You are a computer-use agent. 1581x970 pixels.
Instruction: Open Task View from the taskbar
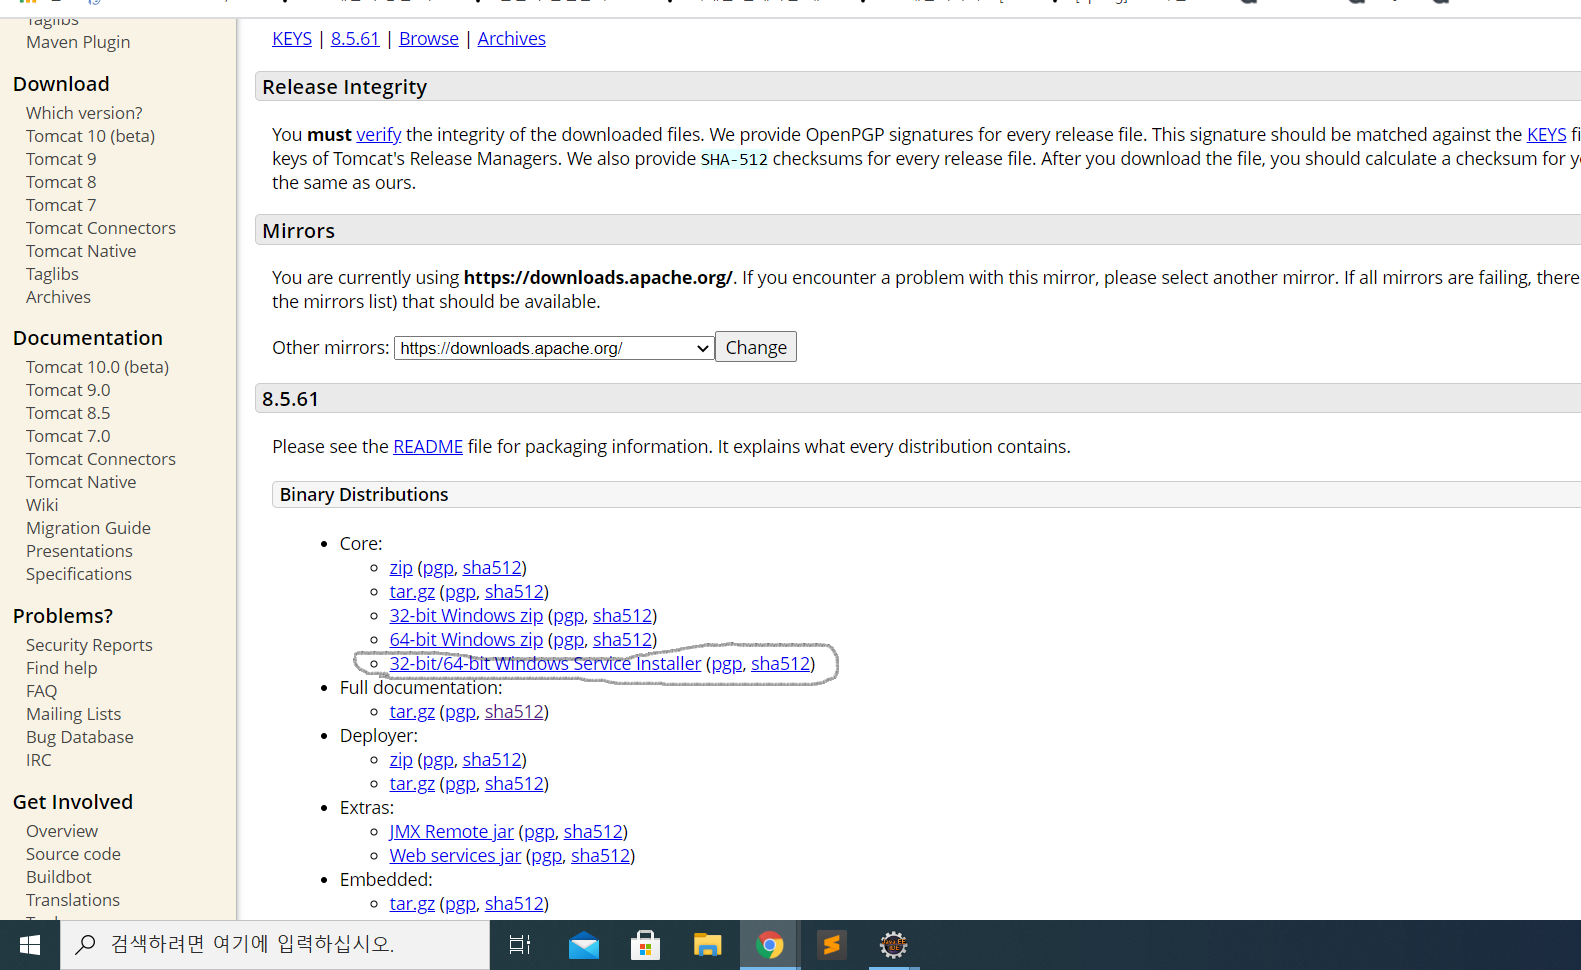[x=520, y=945]
